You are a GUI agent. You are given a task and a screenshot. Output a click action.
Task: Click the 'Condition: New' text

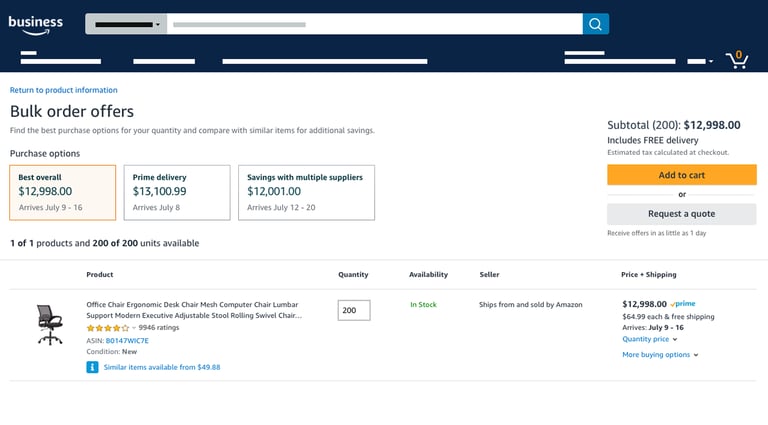coord(112,352)
